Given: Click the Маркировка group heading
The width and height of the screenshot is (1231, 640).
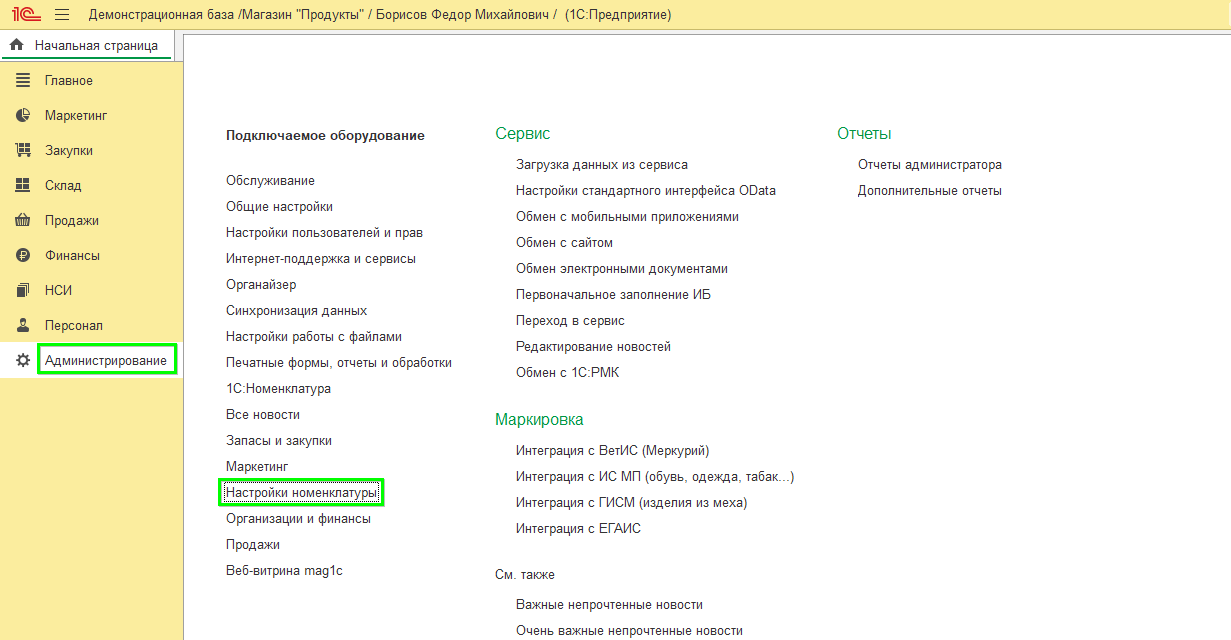Looking at the screenshot, I should [x=539, y=419].
